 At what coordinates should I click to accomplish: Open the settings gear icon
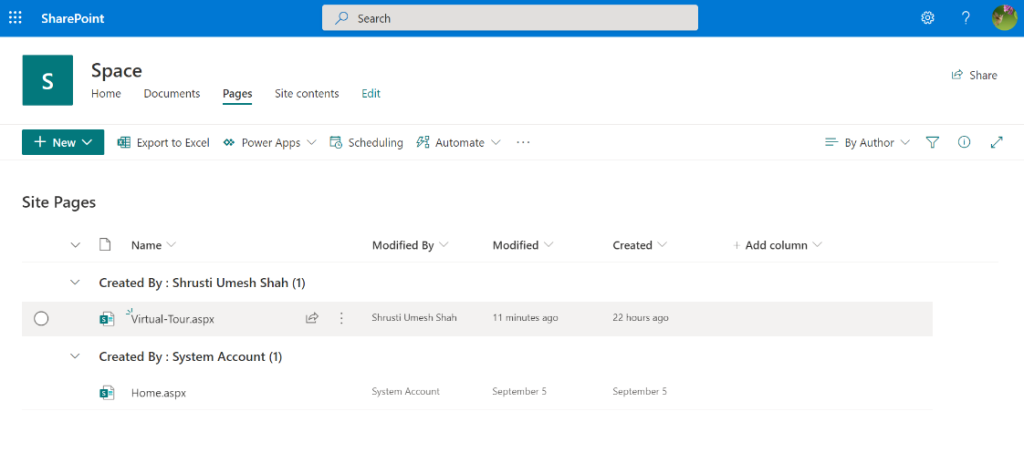click(927, 18)
